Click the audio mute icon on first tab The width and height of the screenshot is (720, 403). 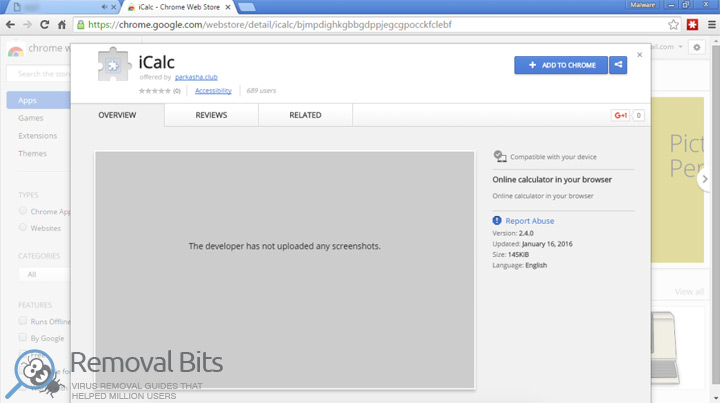click(x=105, y=7)
